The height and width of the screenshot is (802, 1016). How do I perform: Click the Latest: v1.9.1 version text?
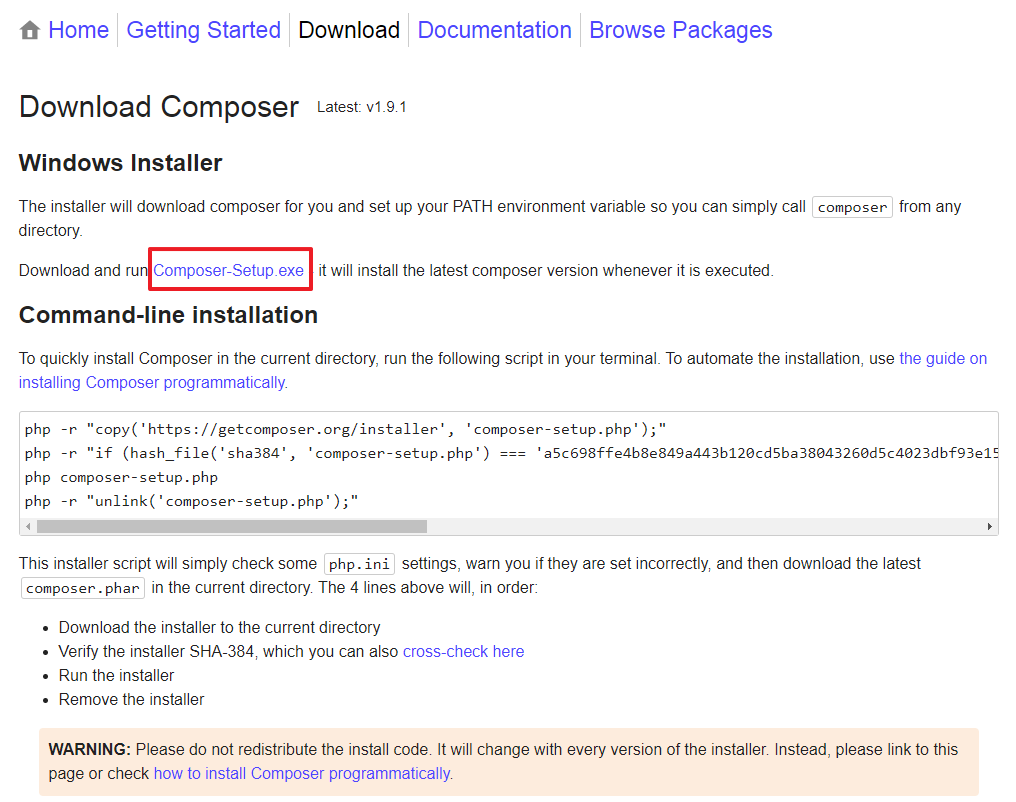(362, 108)
